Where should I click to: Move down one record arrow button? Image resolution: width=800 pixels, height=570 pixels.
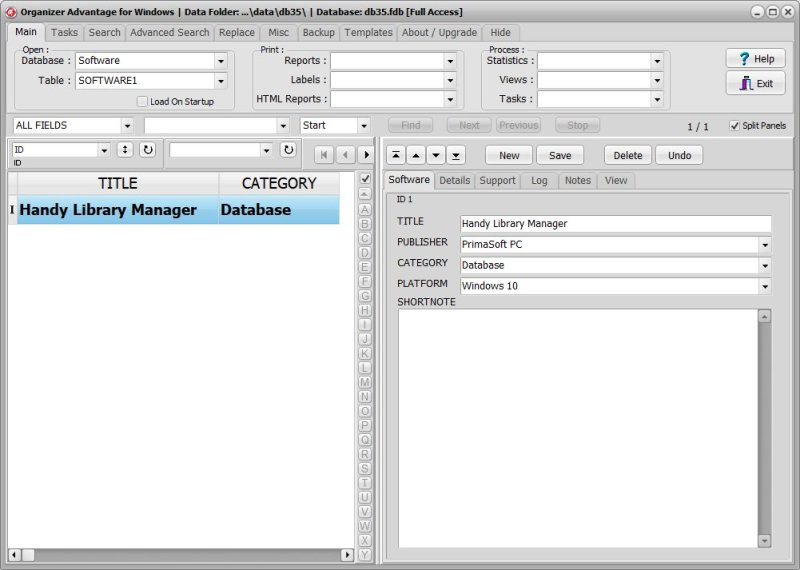coord(436,155)
